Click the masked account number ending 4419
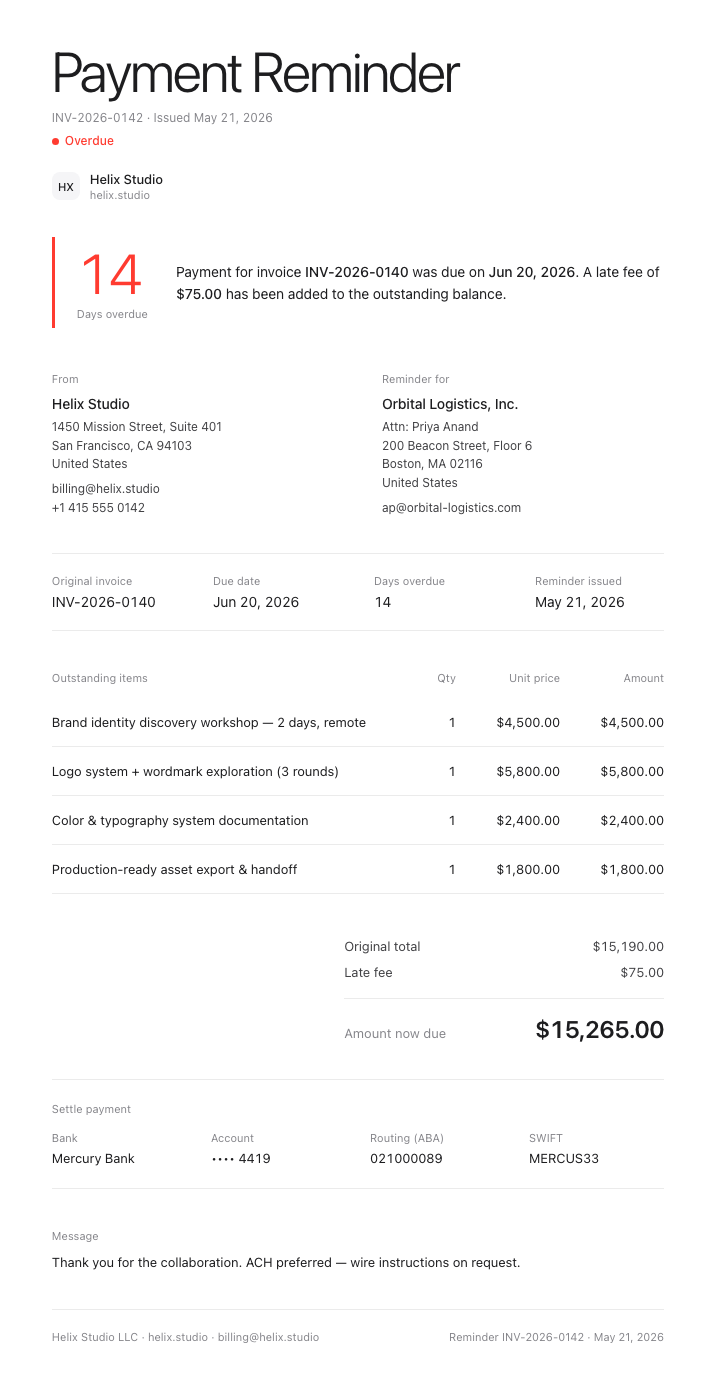716x1395 pixels. tap(241, 1159)
